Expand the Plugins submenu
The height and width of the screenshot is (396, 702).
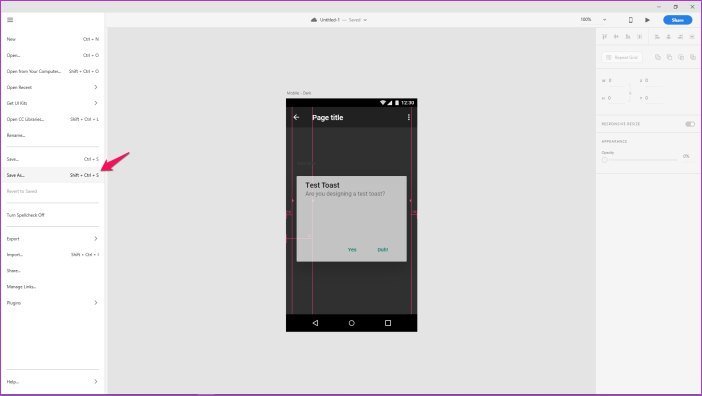tap(52, 303)
